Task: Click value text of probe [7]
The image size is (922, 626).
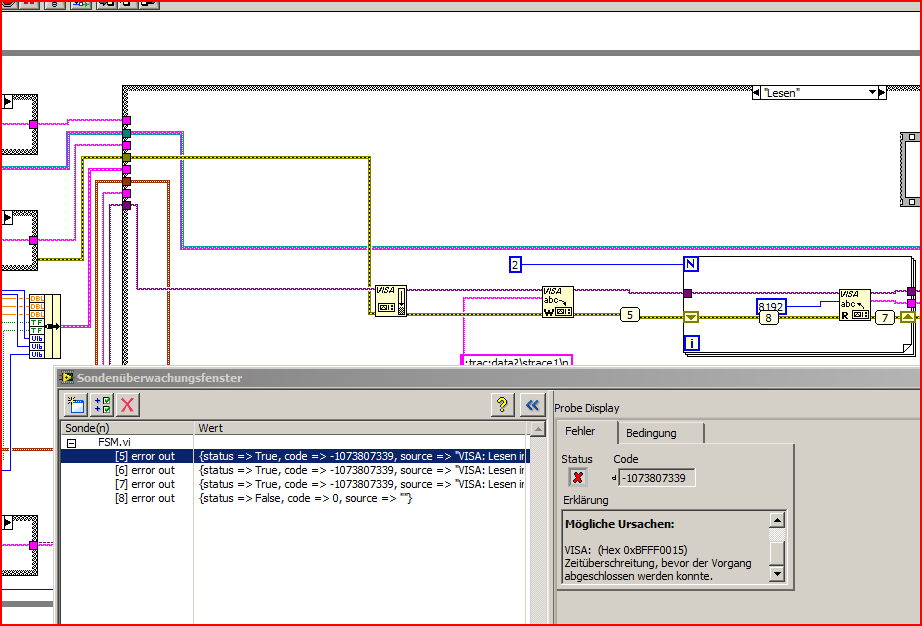Action: [362, 484]
